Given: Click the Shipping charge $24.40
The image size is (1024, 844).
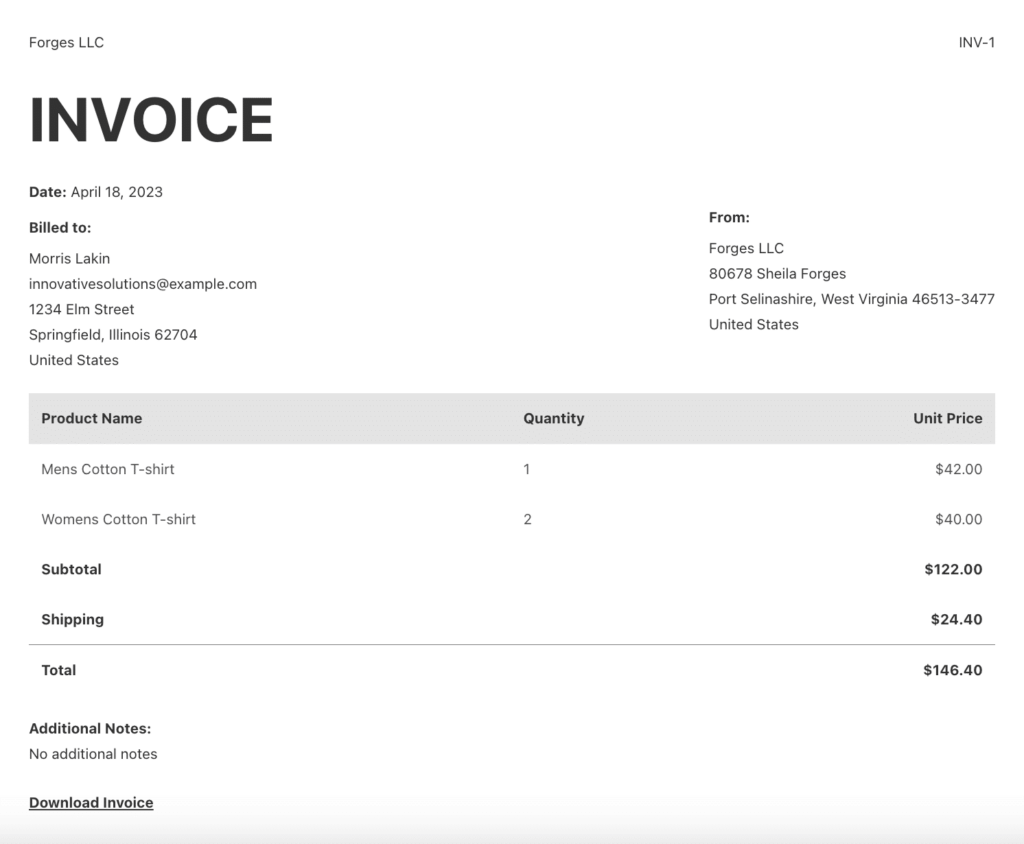Looking at the screenshot, I should pos(958,619).
